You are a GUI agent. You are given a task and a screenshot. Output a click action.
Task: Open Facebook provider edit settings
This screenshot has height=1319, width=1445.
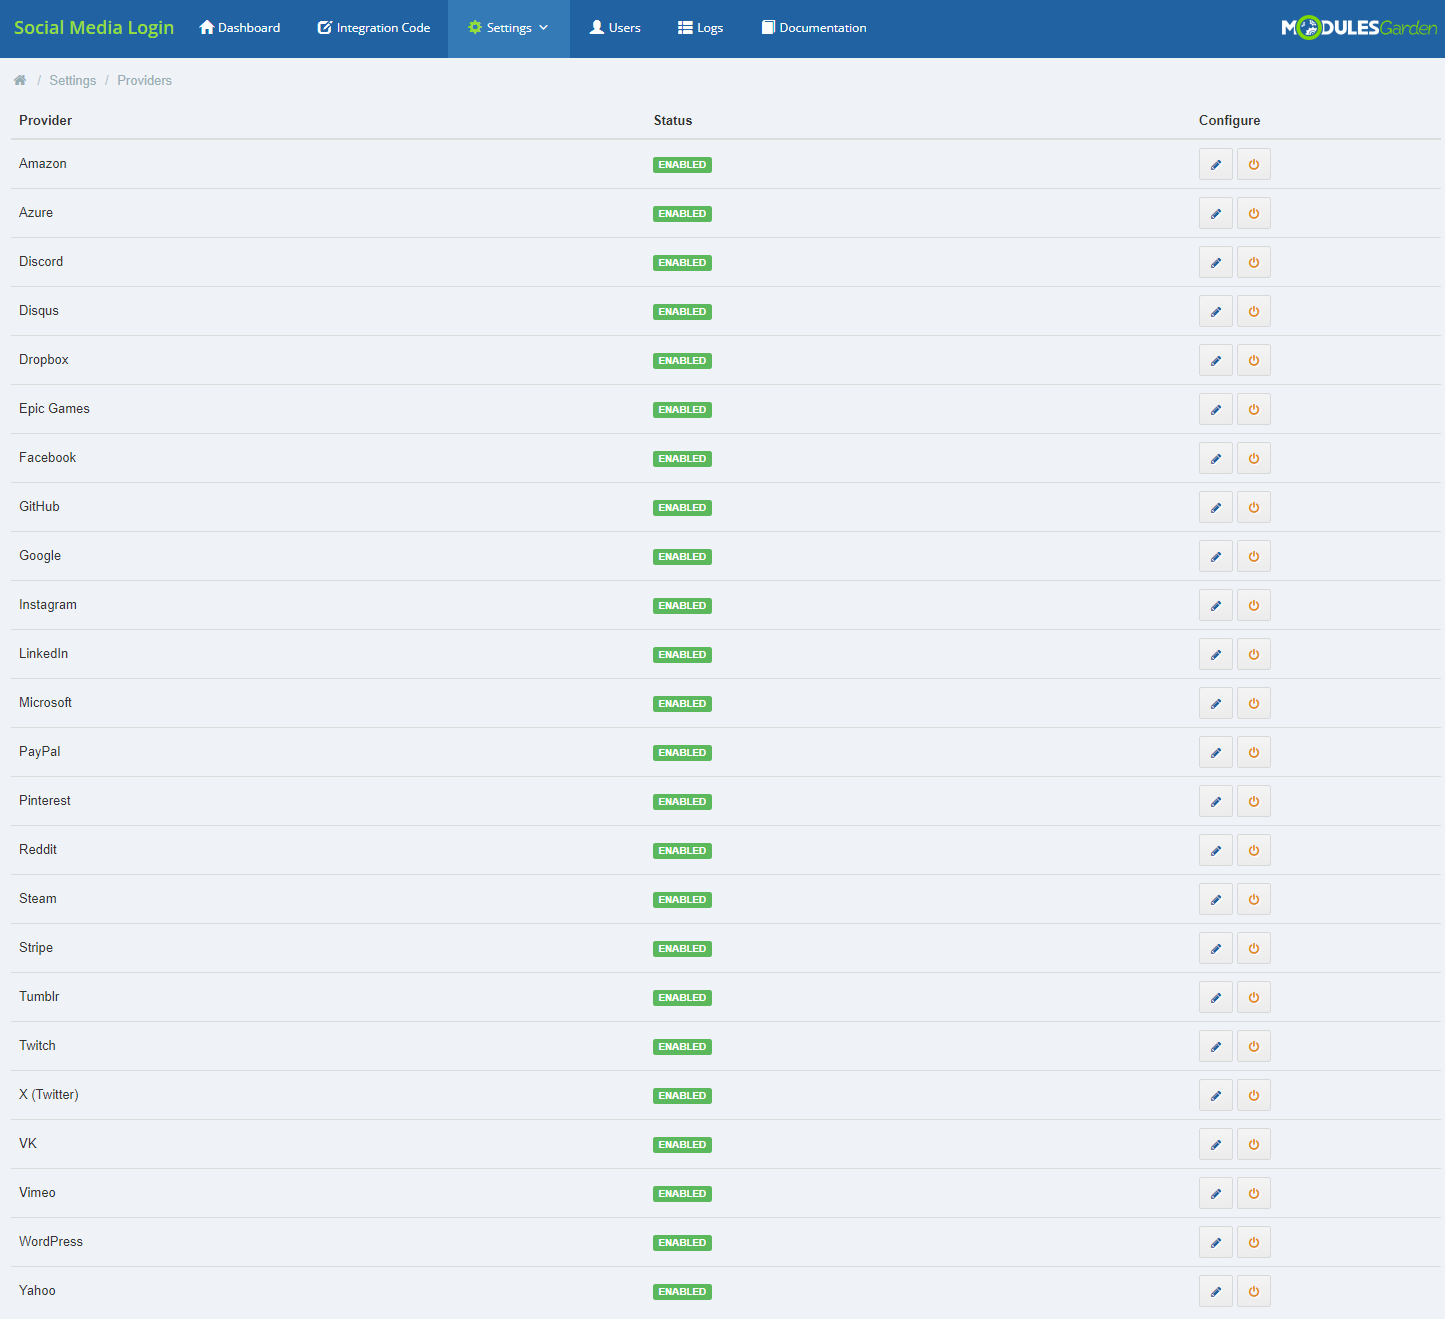coord(1215,457)
